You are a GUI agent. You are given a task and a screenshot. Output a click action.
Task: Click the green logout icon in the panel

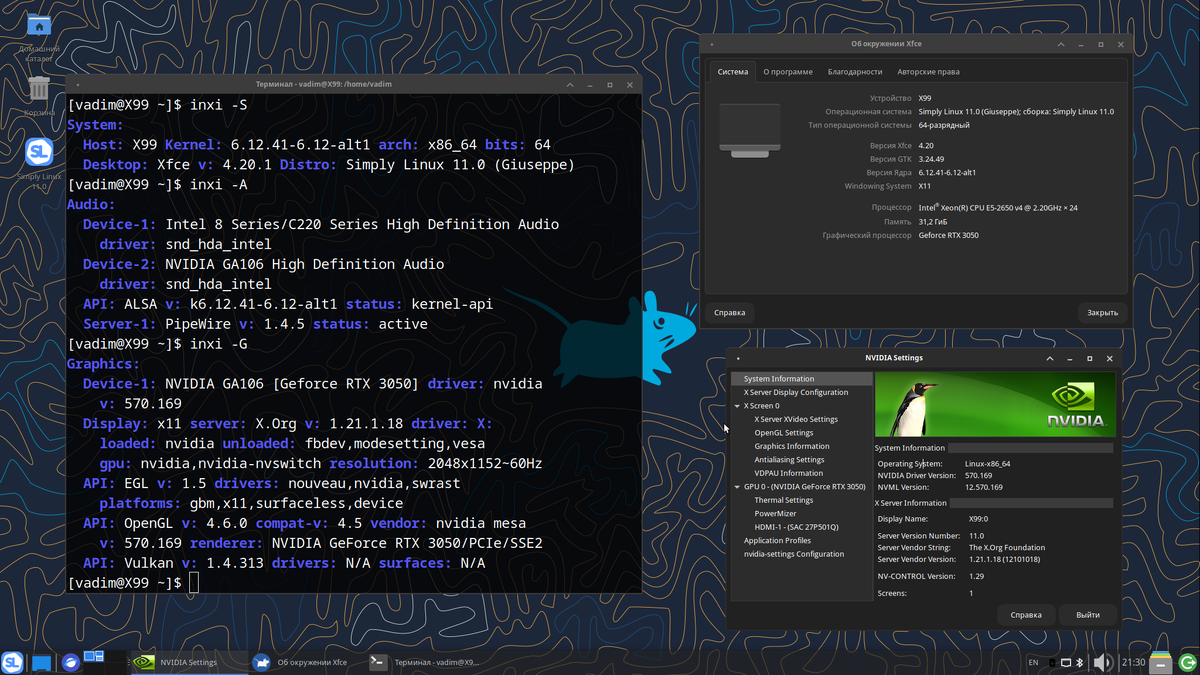(x=1186, y=662)
